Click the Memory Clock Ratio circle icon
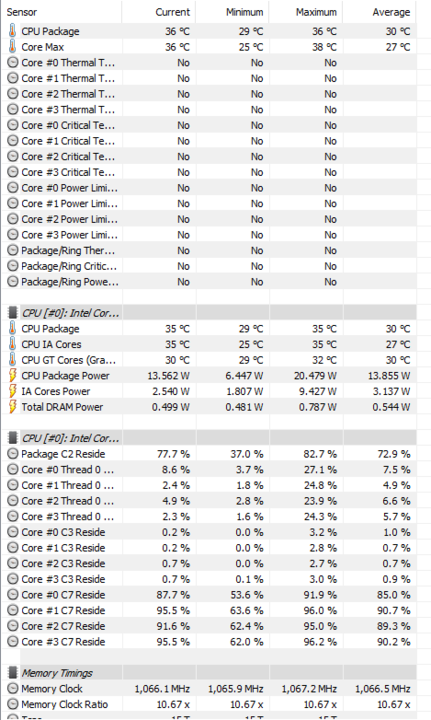The image size is (431, 720). [13, 704]
